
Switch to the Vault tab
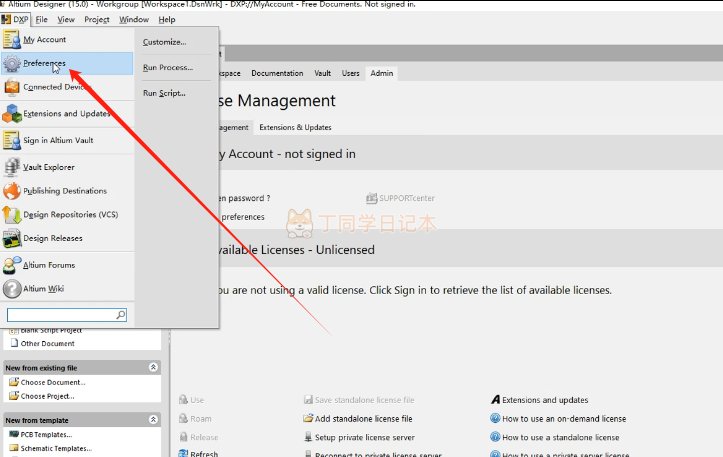[x=322, y=73]
